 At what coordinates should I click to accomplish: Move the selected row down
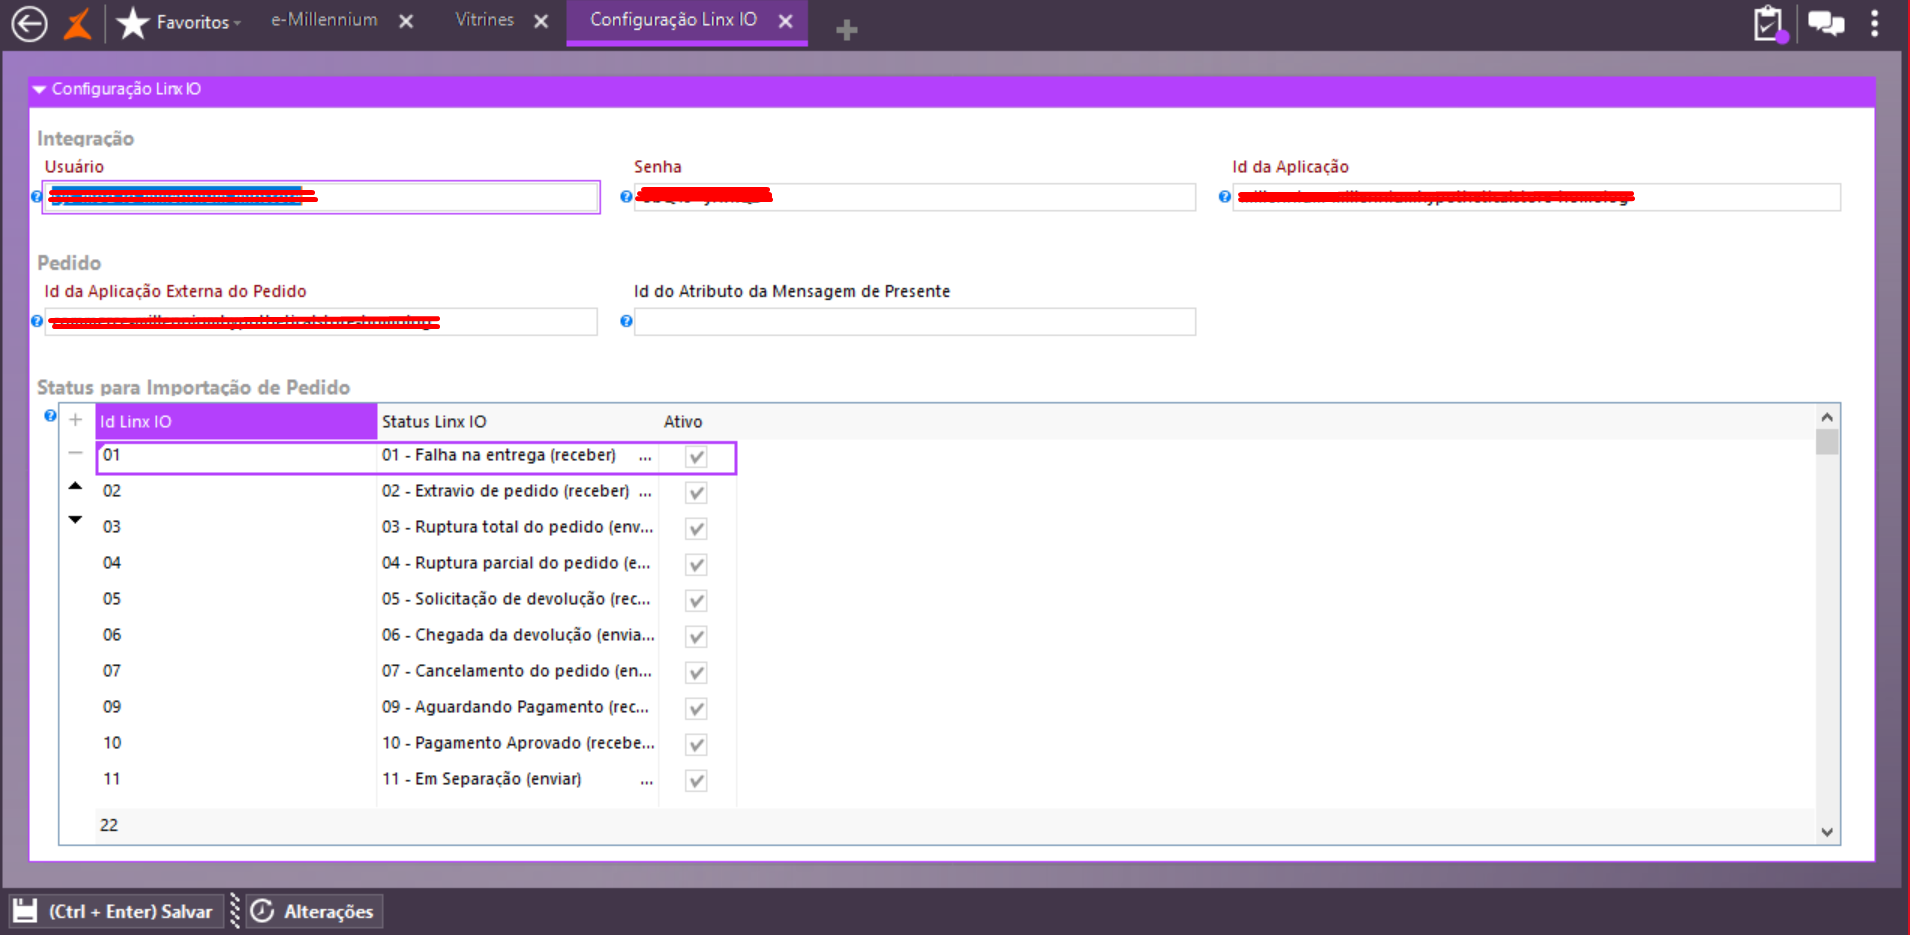(x=75, y=519)
